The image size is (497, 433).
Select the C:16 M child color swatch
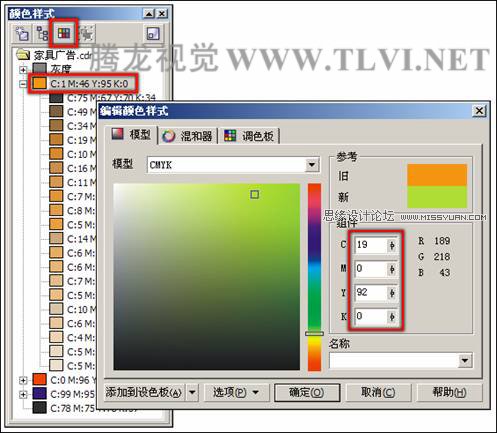56,168
